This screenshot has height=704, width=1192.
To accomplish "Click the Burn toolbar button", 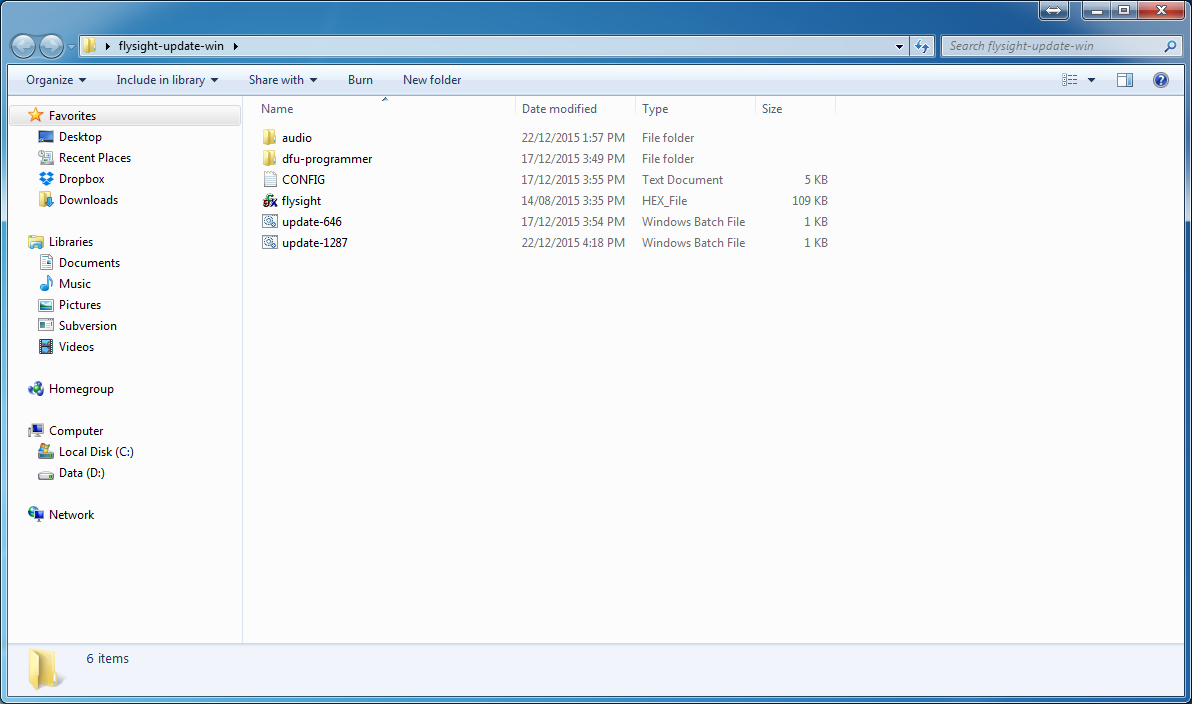I will (360, 80).
